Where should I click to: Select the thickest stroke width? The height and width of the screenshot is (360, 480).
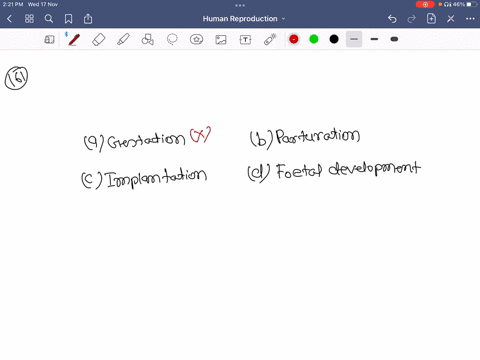(394, 39)
